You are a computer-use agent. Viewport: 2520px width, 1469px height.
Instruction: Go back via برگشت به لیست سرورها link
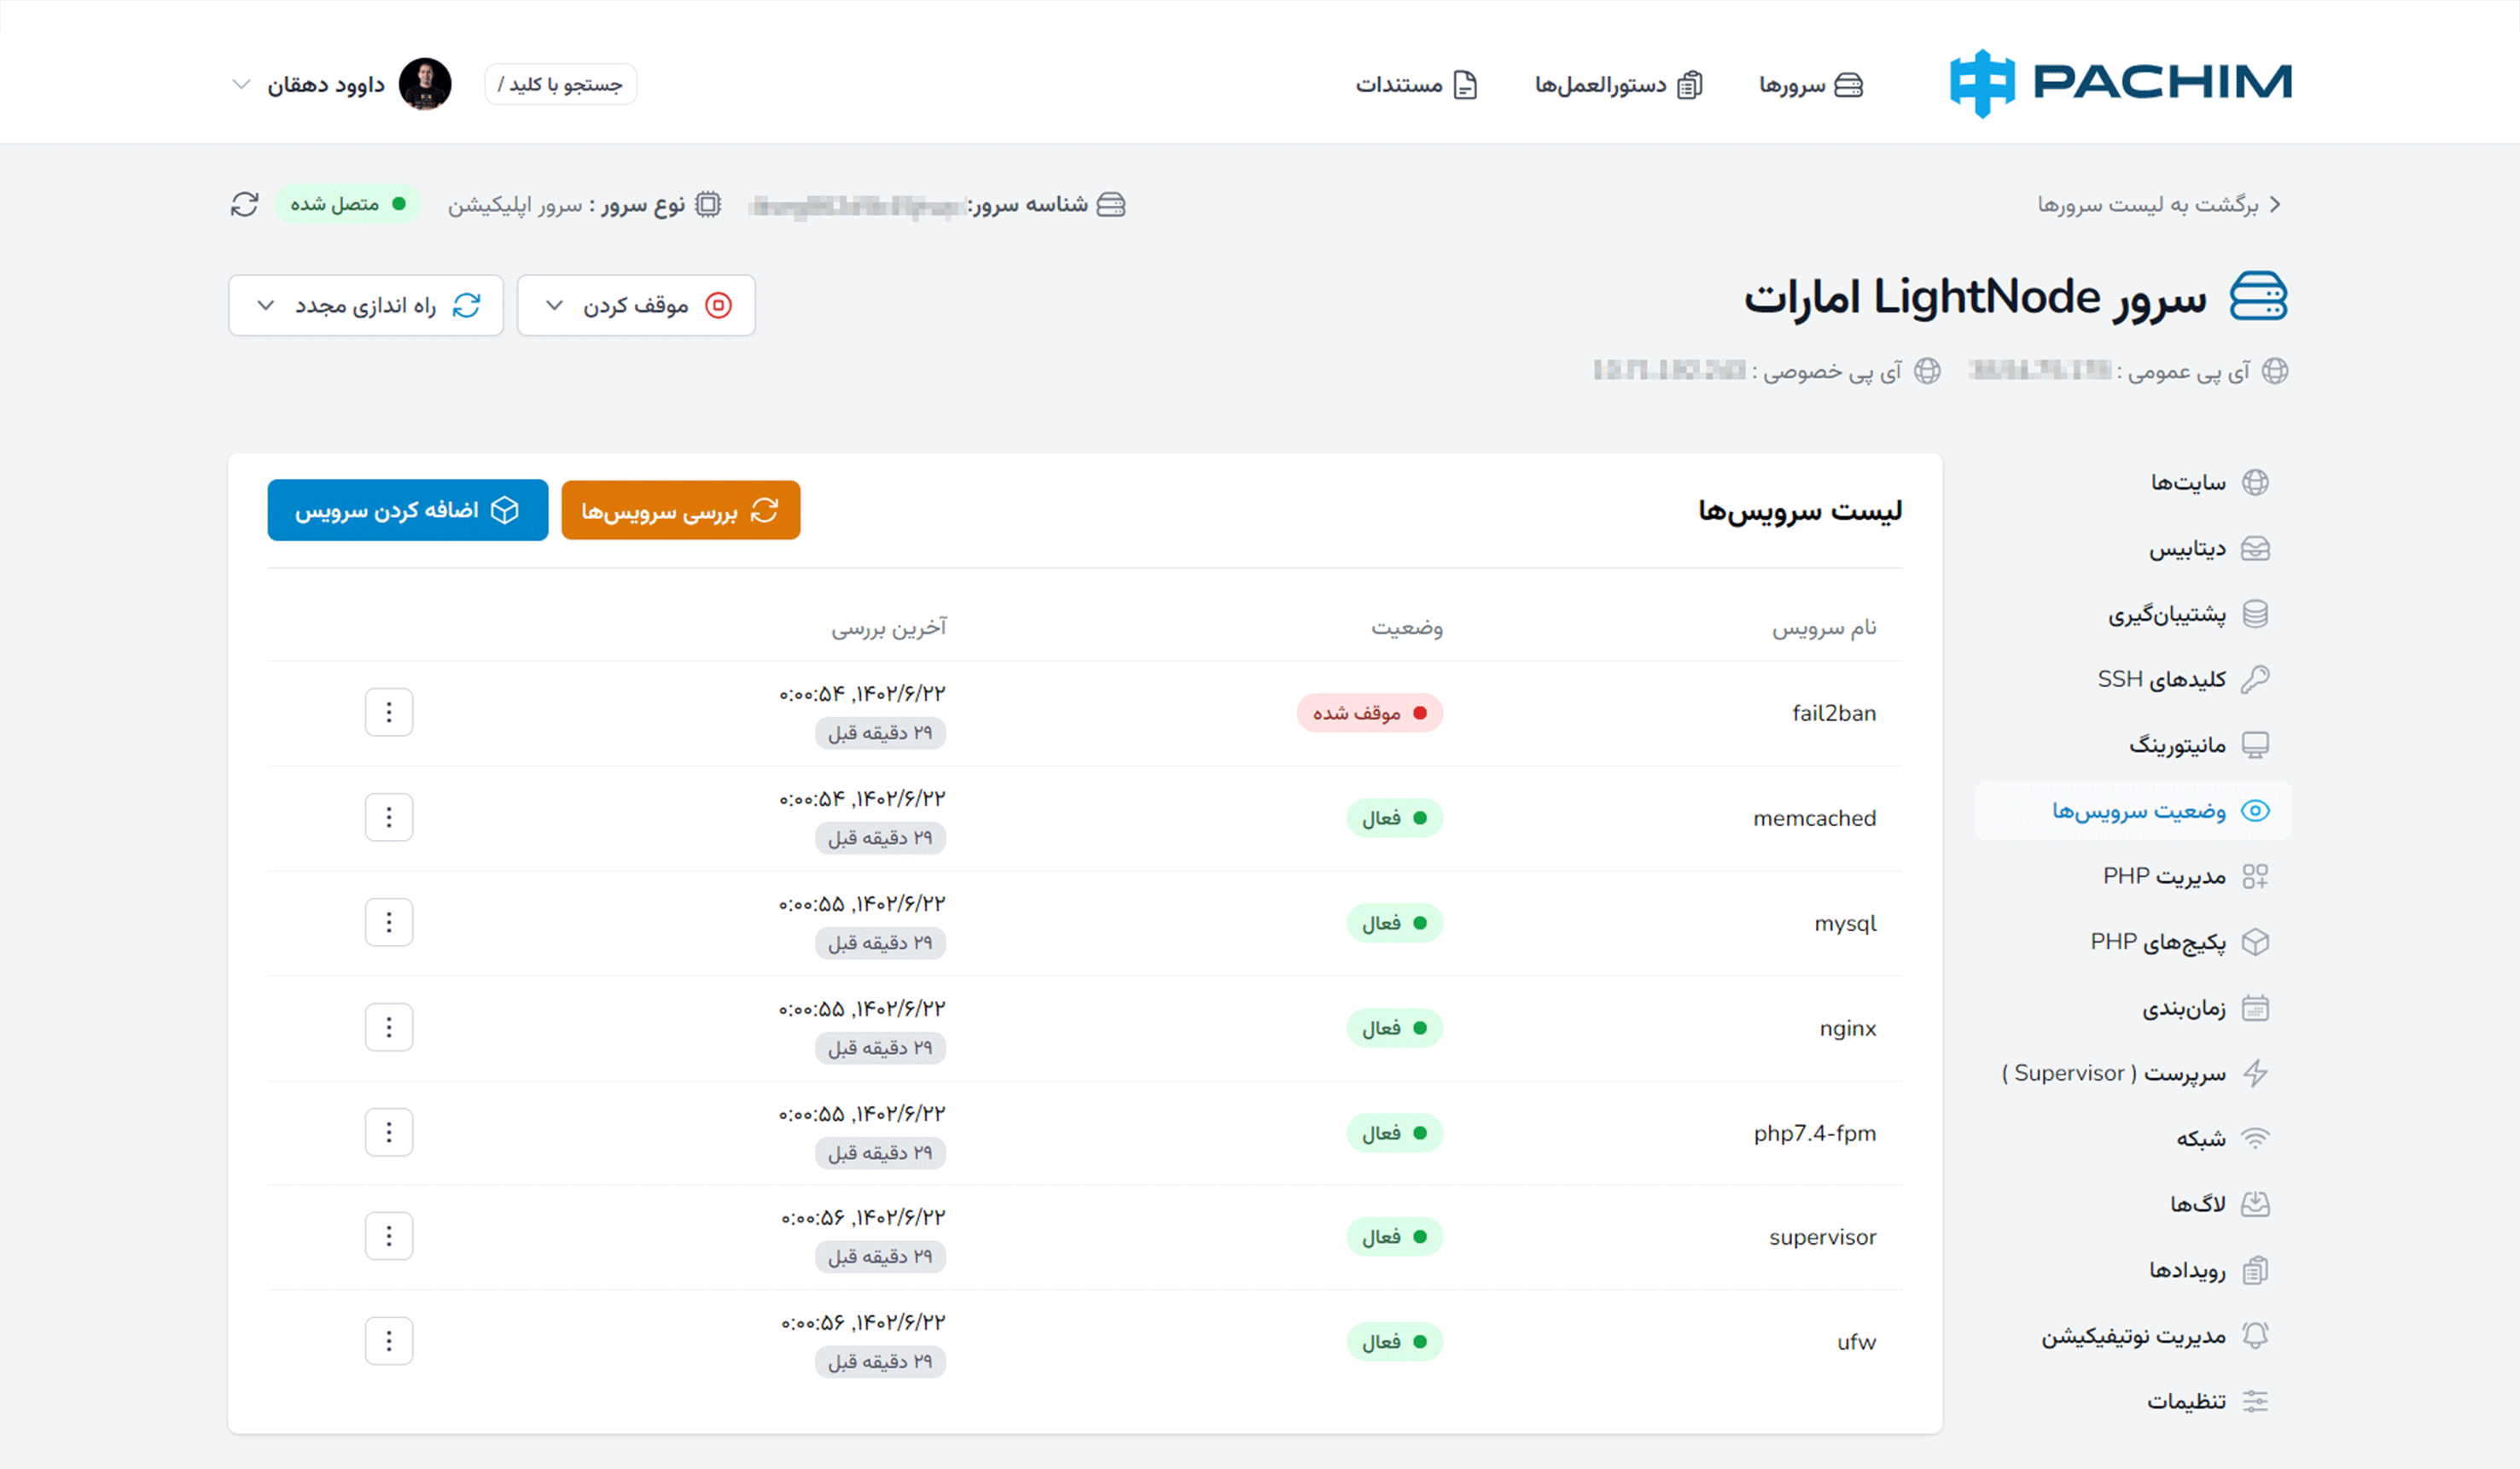2159,204
